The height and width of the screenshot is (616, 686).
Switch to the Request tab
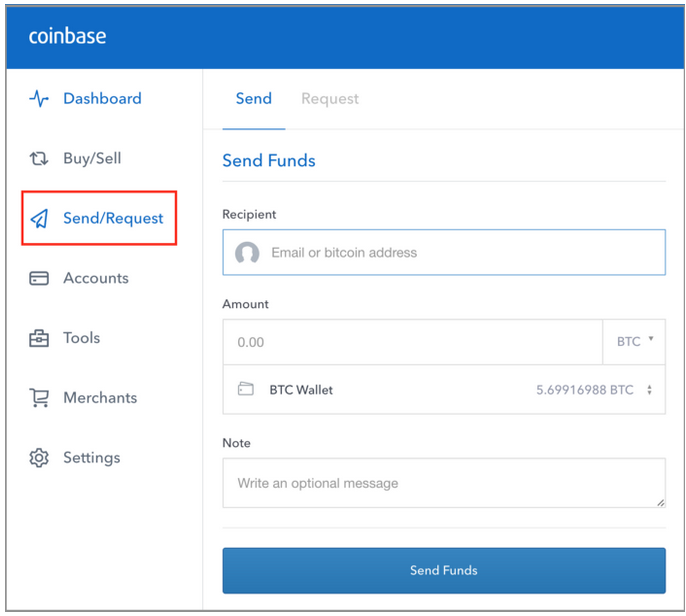330,99
